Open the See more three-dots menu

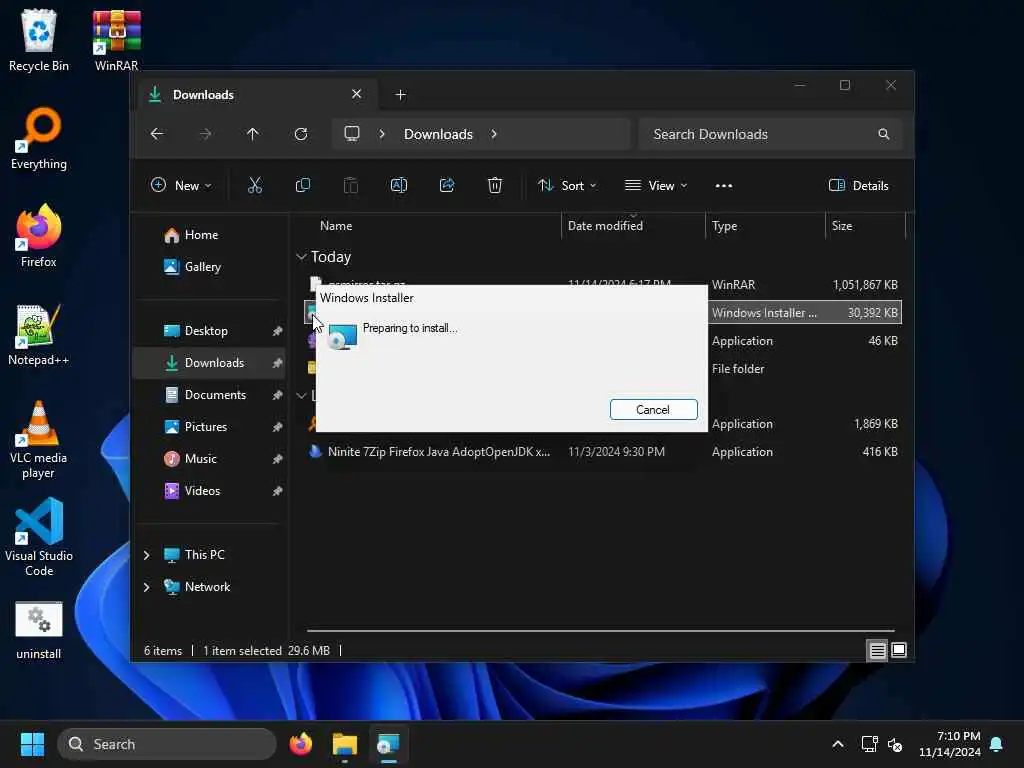[x=724, y=185]
